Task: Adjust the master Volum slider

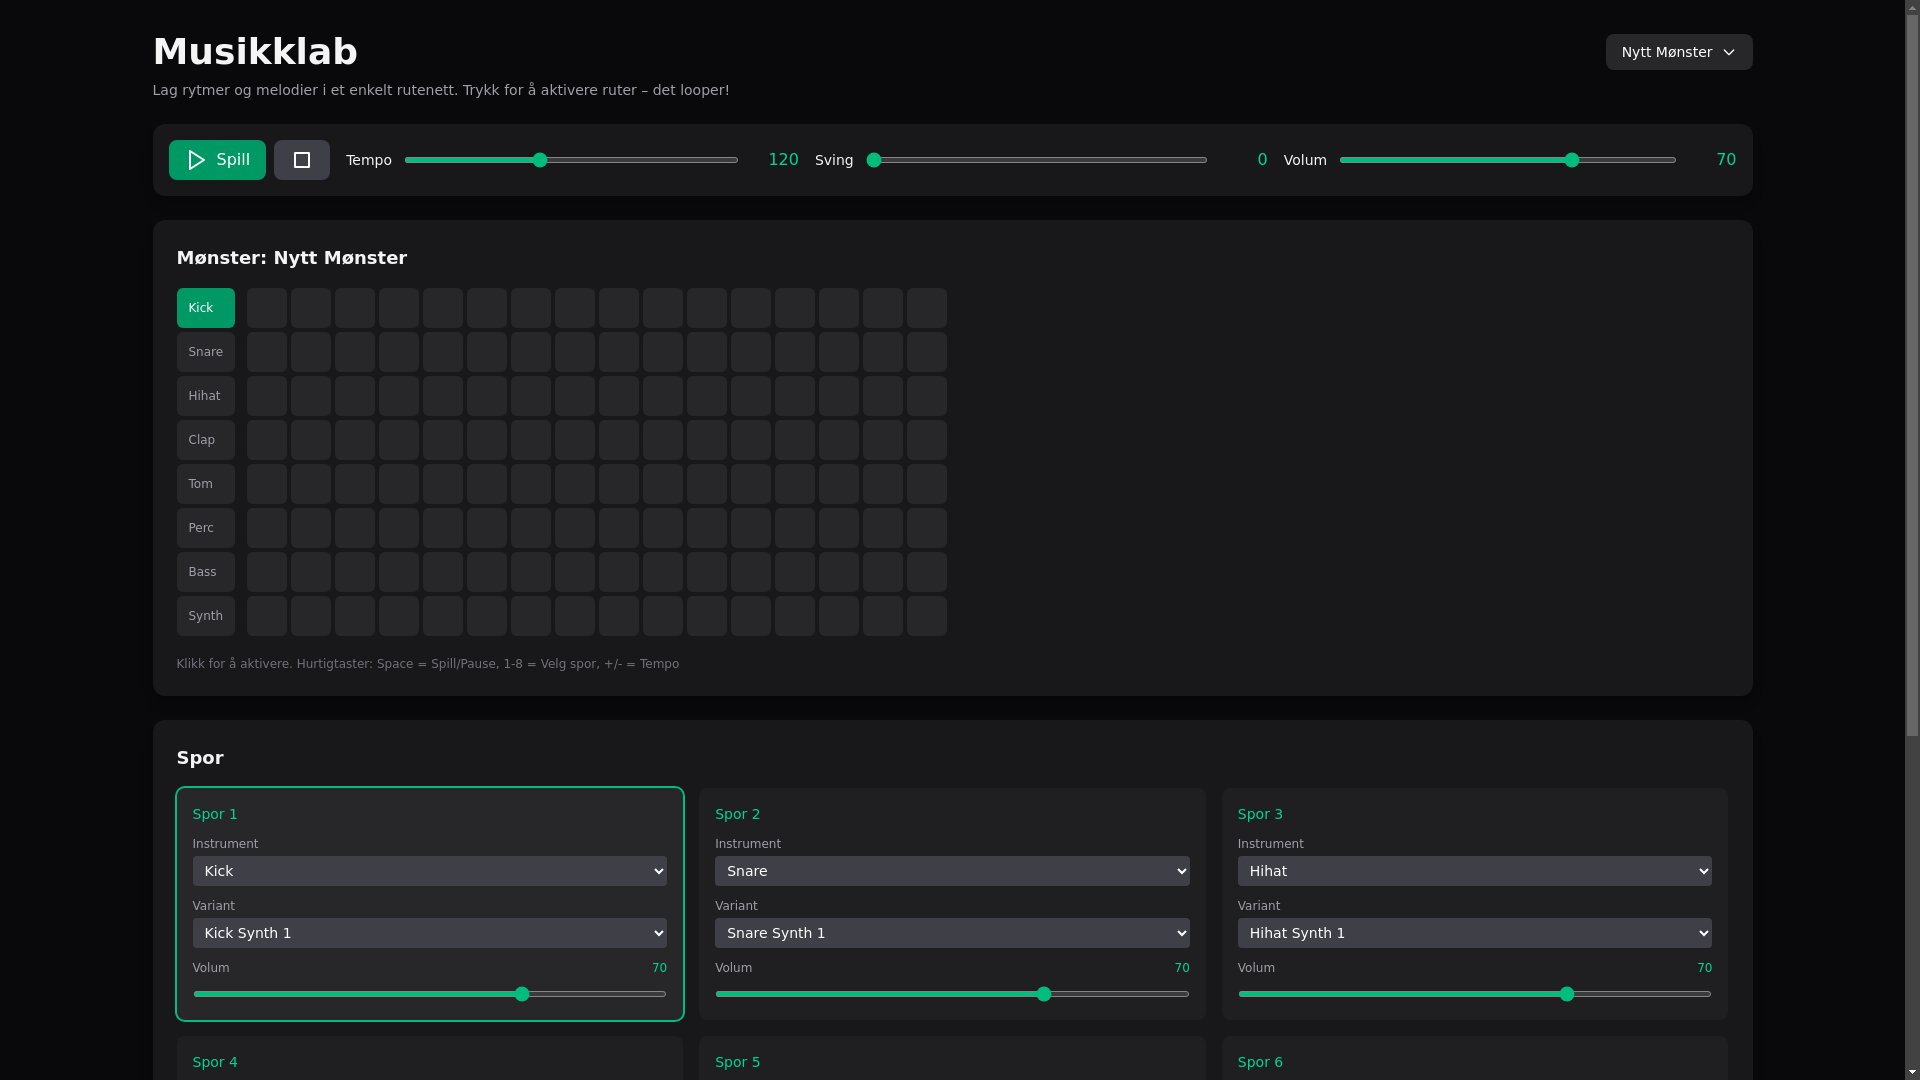Action: coord(1571,160)
